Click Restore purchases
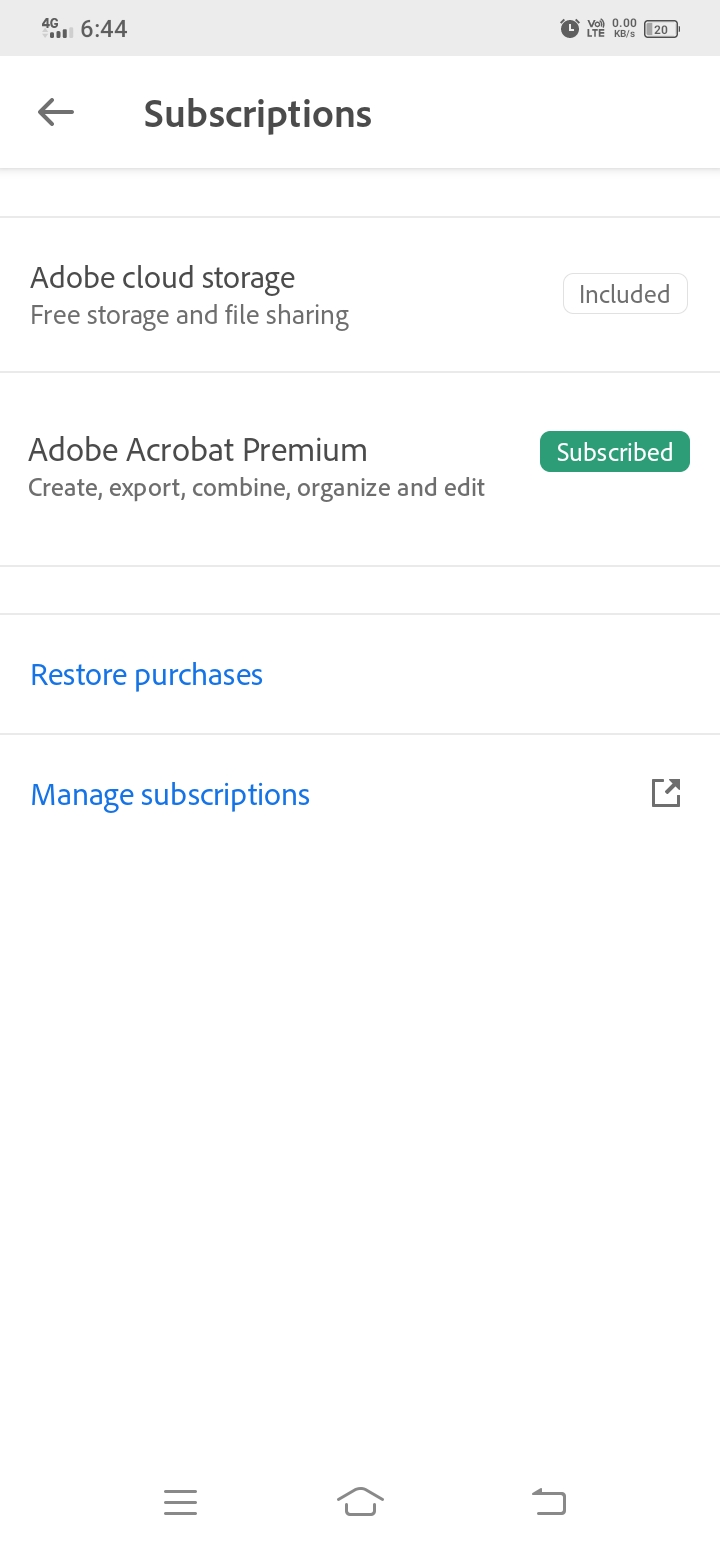 [x=146, y=674]
